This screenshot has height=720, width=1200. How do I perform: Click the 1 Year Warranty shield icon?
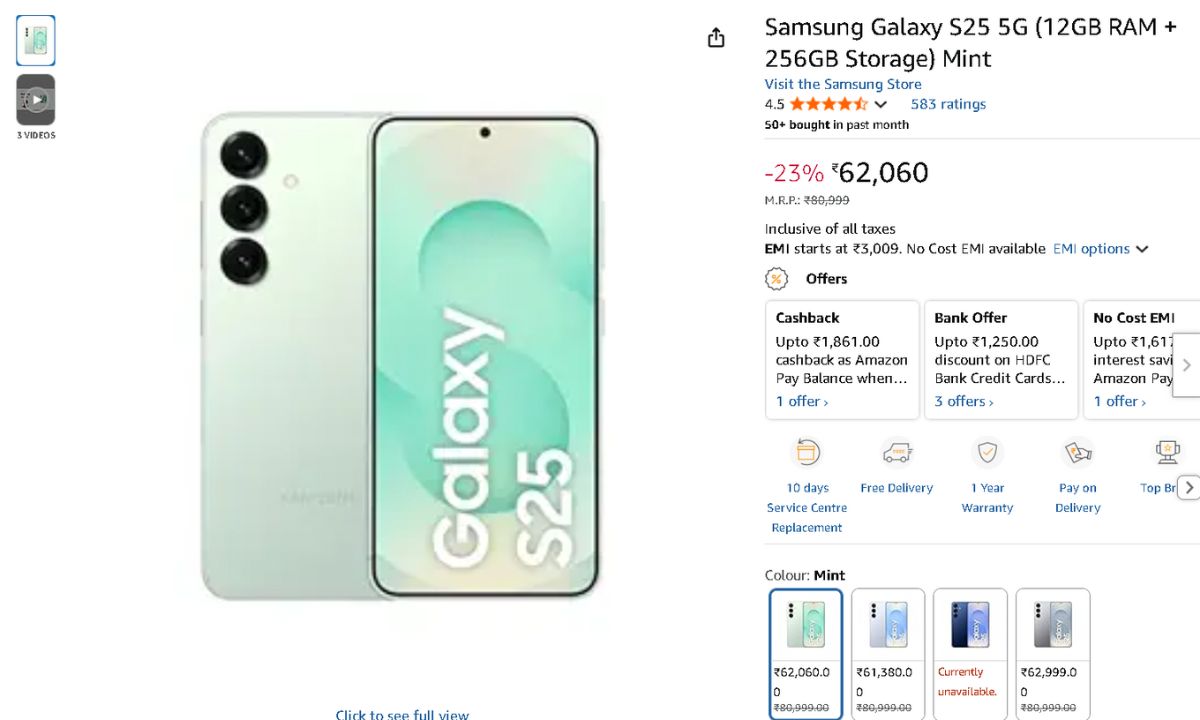[987, 453]
